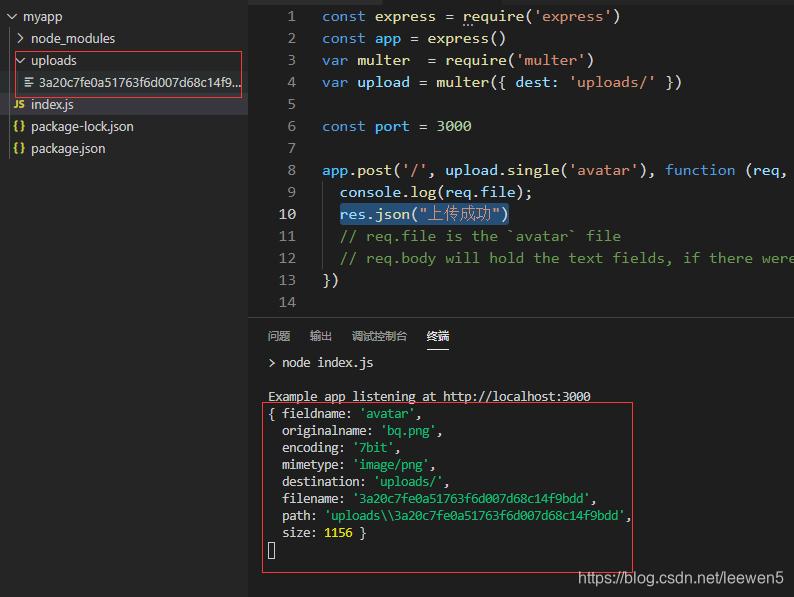Open the http://localhost:3000 link in the terminal
The width and height of the screenshot is (794, 597).
coord(517,396)
